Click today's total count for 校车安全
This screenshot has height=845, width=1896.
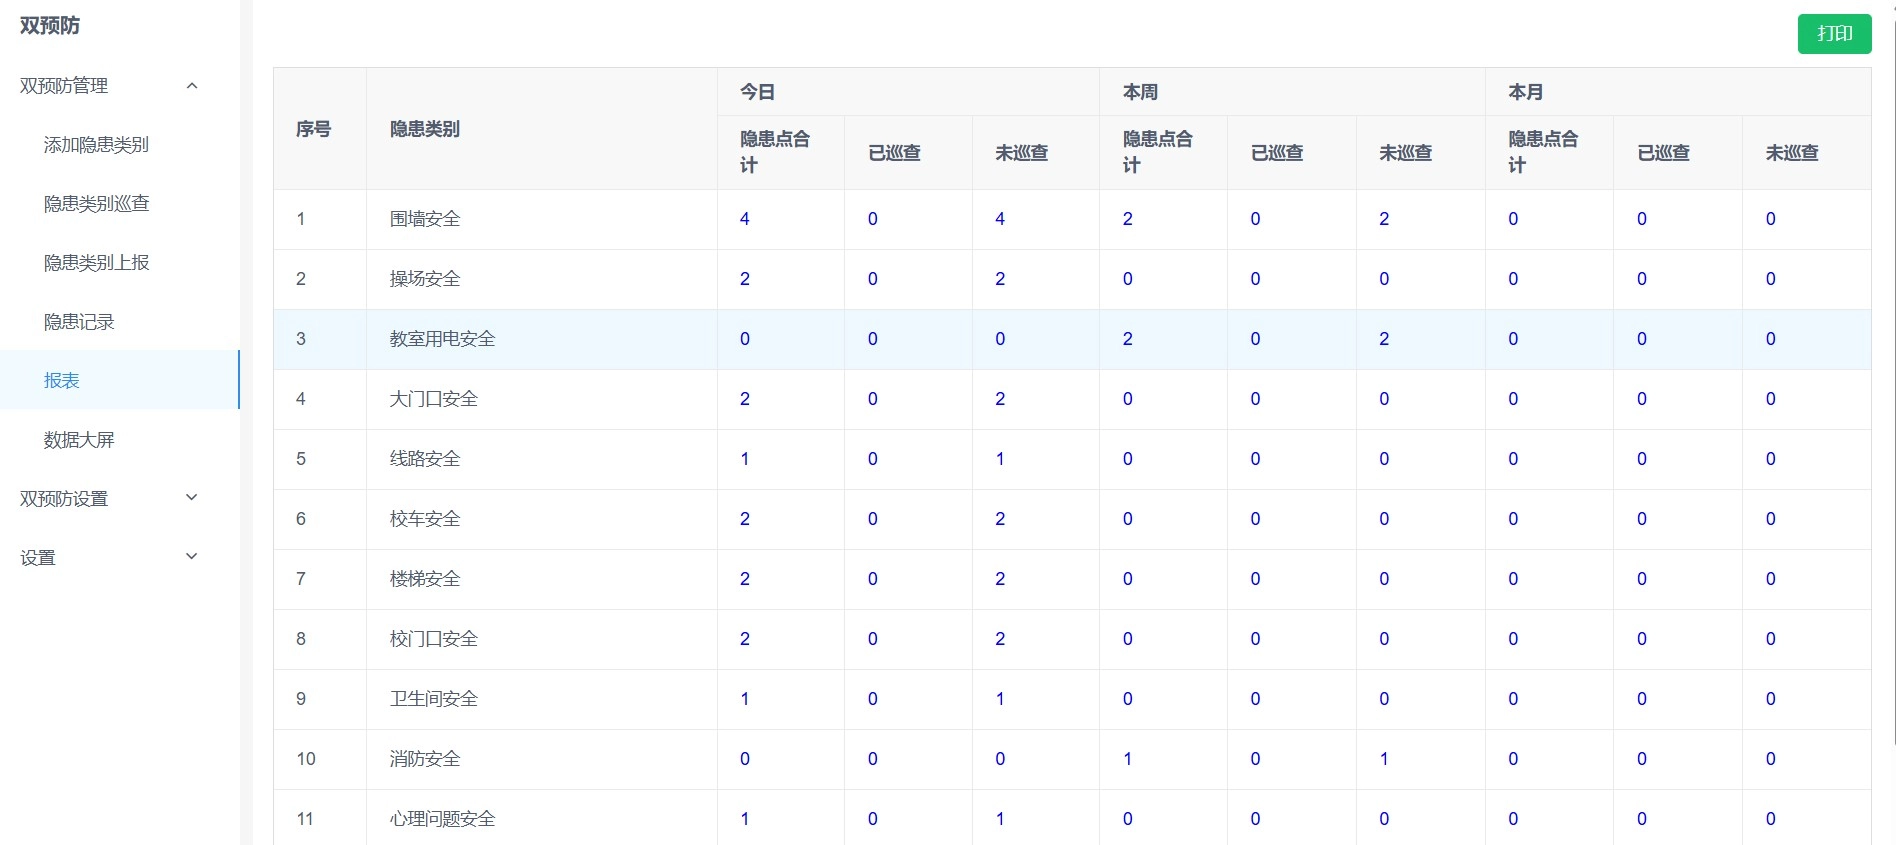pyautogui.click(x=745, y=519)
